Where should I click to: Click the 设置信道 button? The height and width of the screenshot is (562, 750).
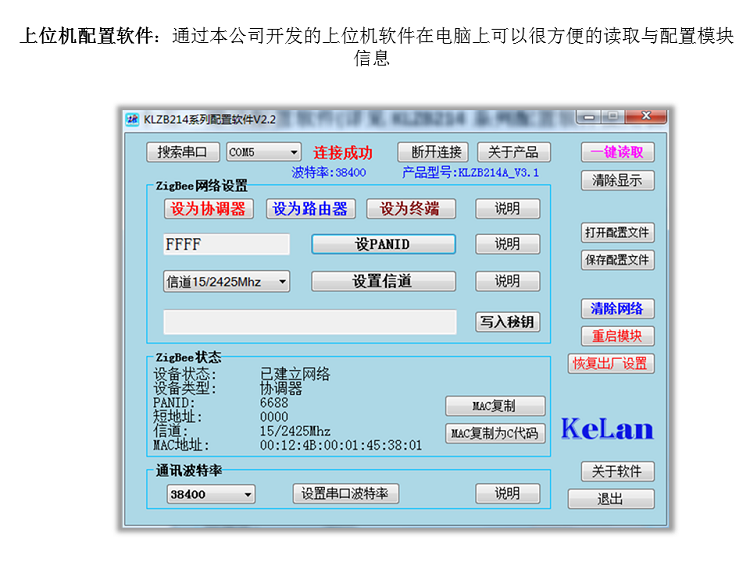(x=383, y=281)
